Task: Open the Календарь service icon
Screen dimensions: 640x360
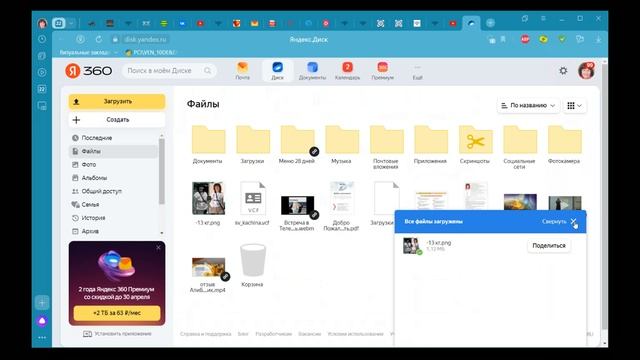Action: (x=347, y=71)
